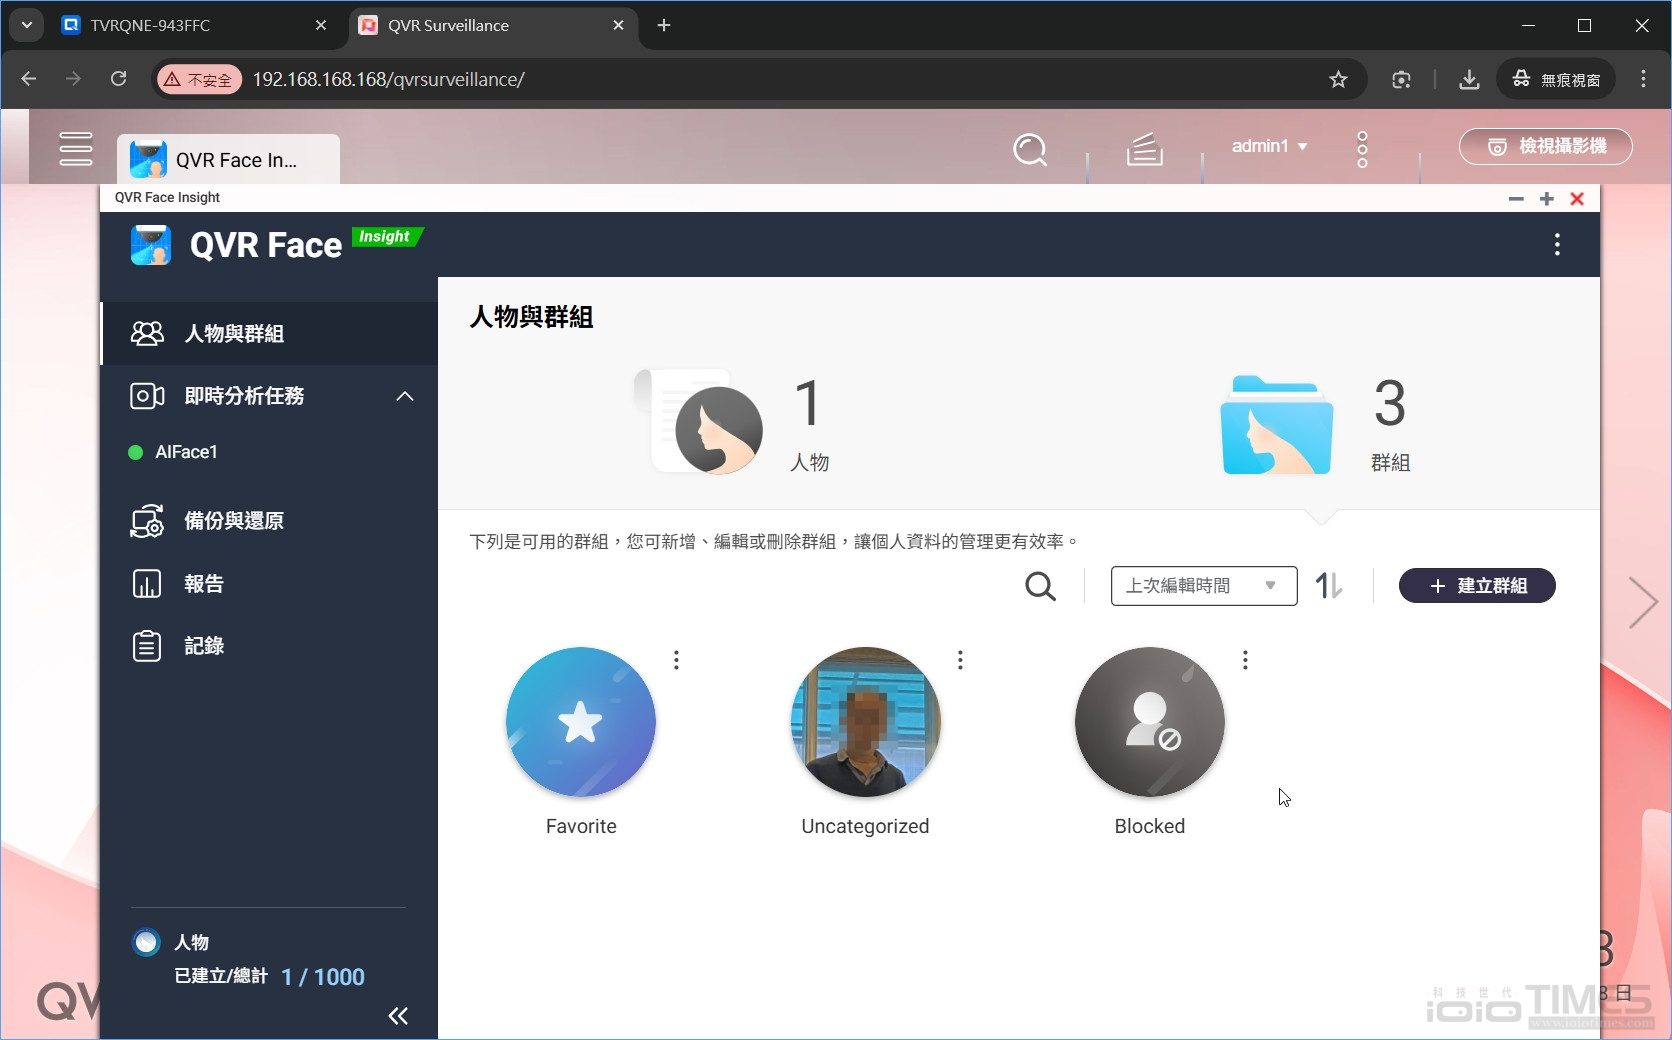Open the admin1 account dropdown
Viewport: 1672px width, 1040px height.
1268,146
